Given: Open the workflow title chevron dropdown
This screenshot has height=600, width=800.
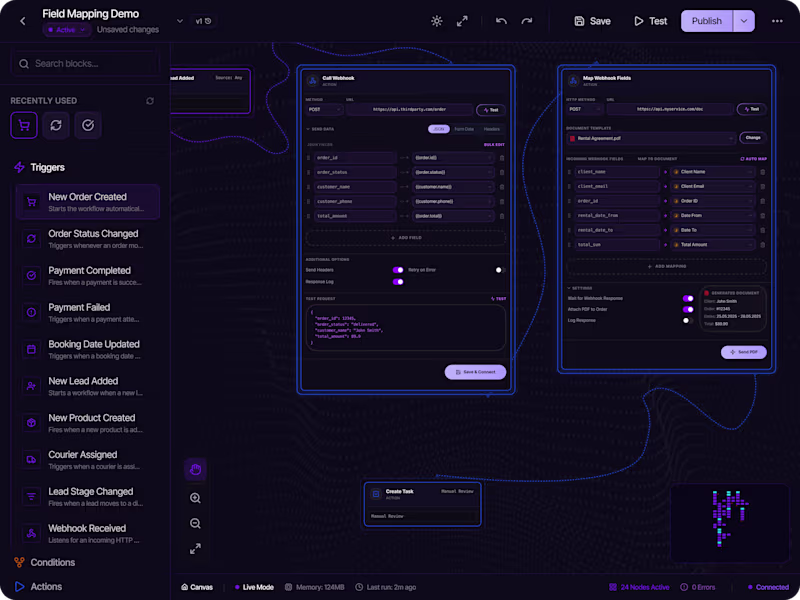Looking at the screenshot, I should 180,21.
